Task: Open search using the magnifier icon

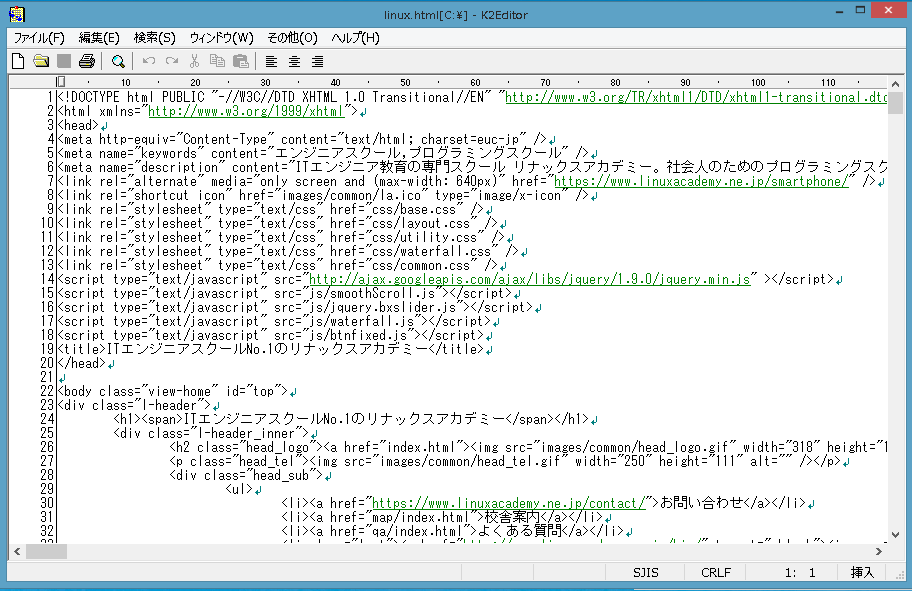Action: pos(118,60)
